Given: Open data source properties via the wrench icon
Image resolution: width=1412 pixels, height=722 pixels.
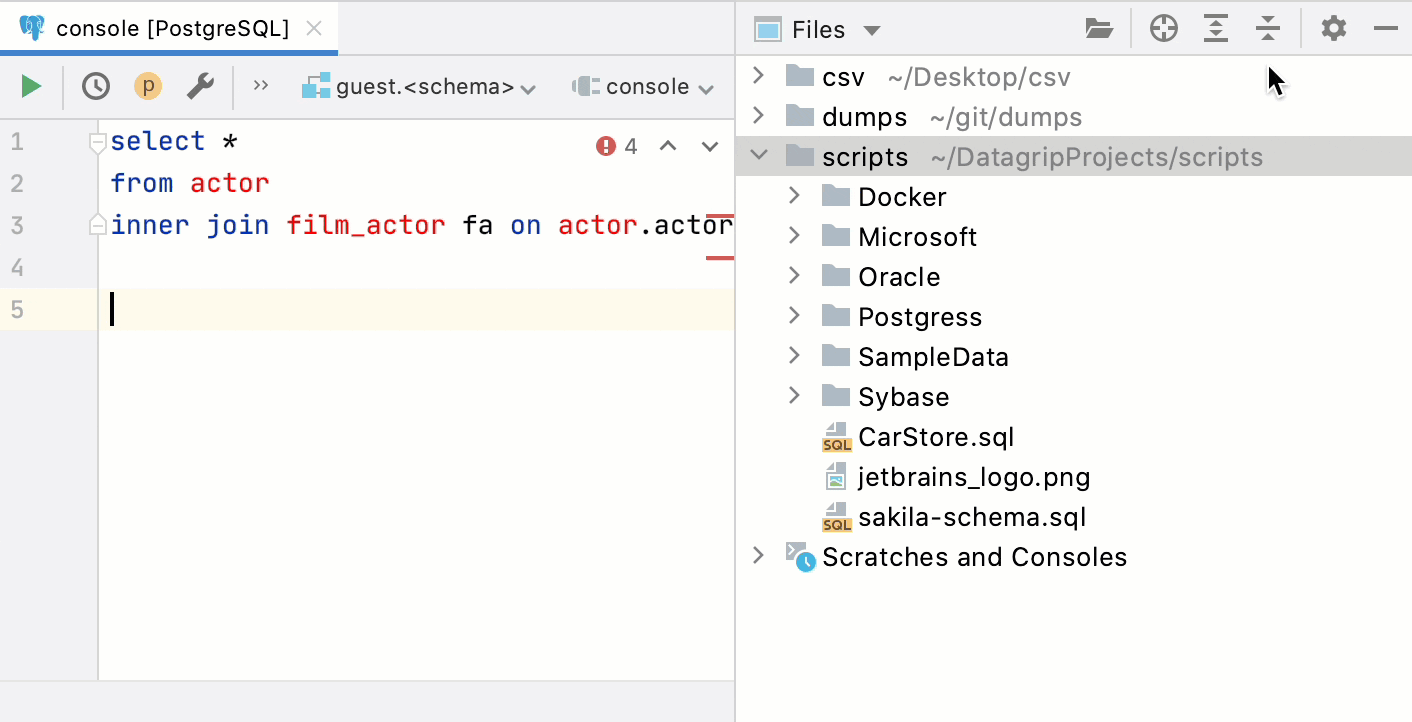Looking at the screenshot, I should [x=200, y=85].
